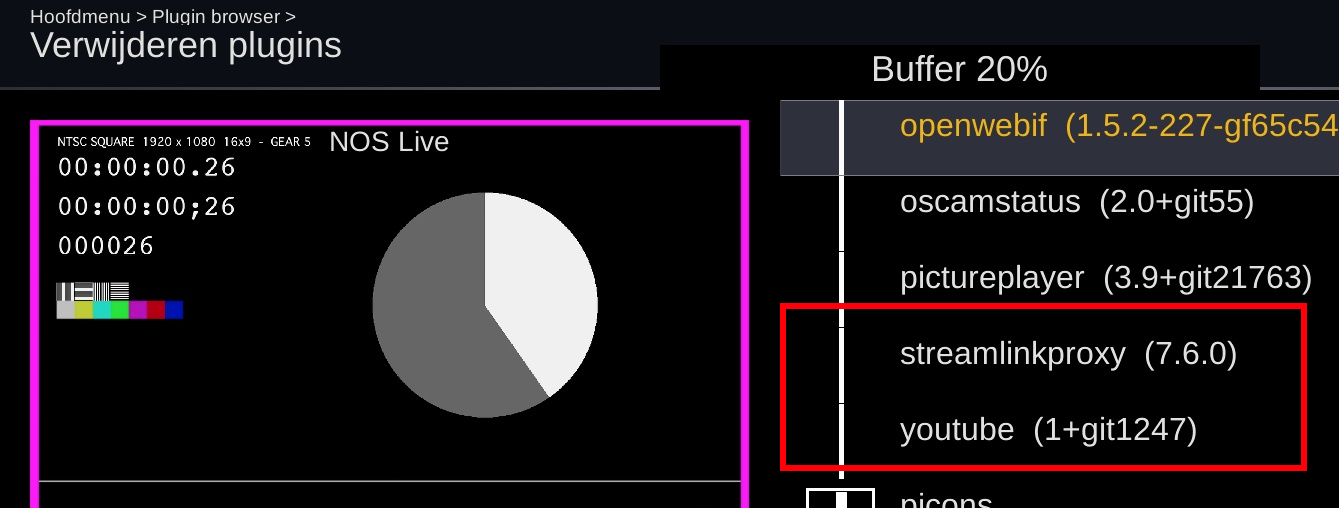The image size is (1339, 508).
Task: Click the resolution test pattern icon
Action: [93, 292]
